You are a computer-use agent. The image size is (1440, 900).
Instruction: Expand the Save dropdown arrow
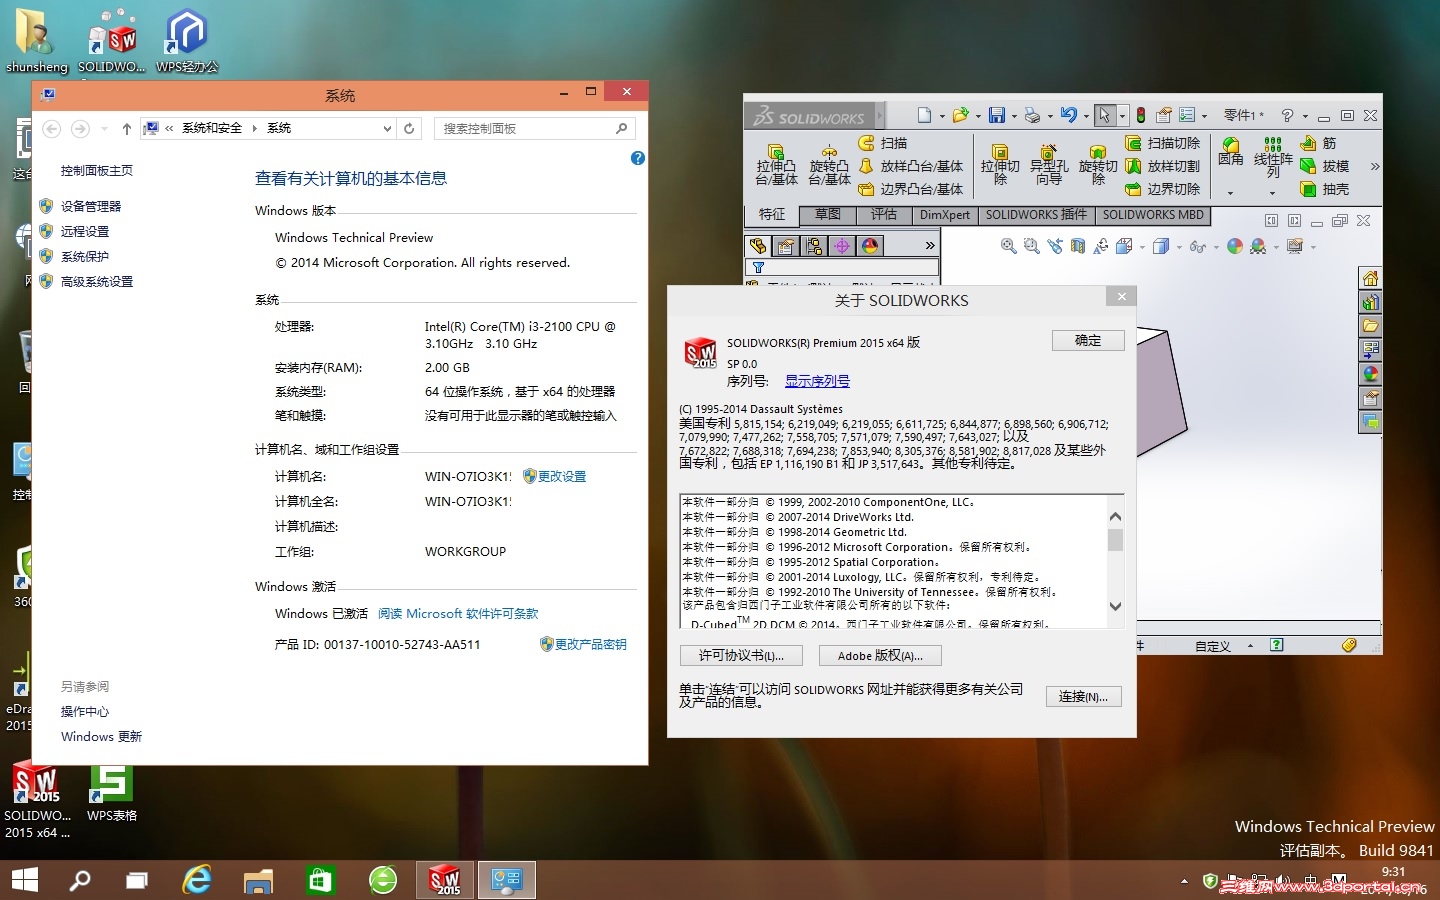click(x=1014, y=116)
